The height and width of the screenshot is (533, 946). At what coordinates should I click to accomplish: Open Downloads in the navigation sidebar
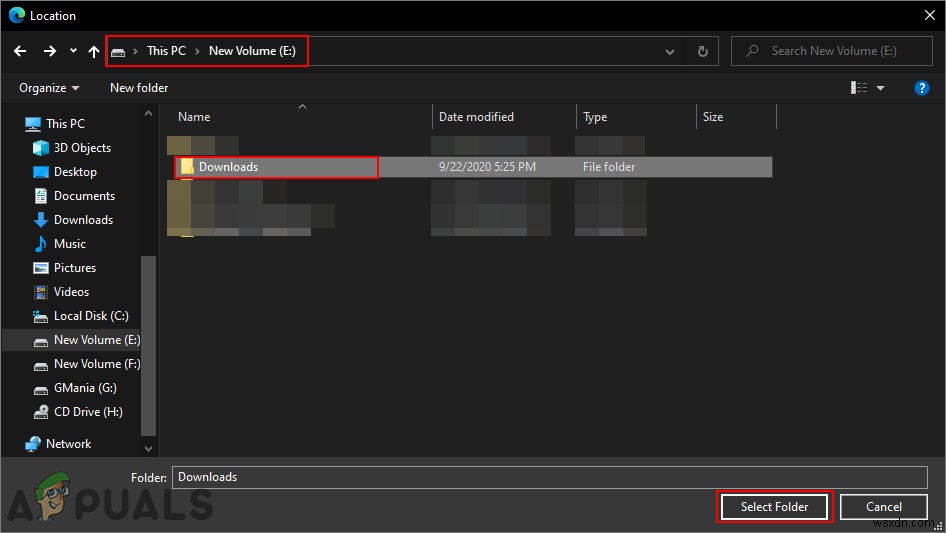tap(83, 220)
